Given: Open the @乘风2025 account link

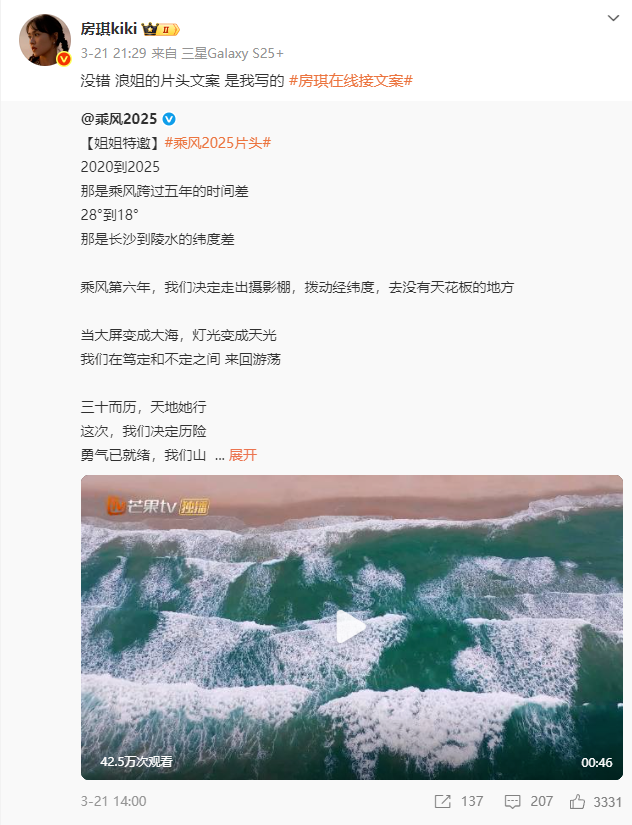Looking at the screenshot, I should click(x=119, y=119).
